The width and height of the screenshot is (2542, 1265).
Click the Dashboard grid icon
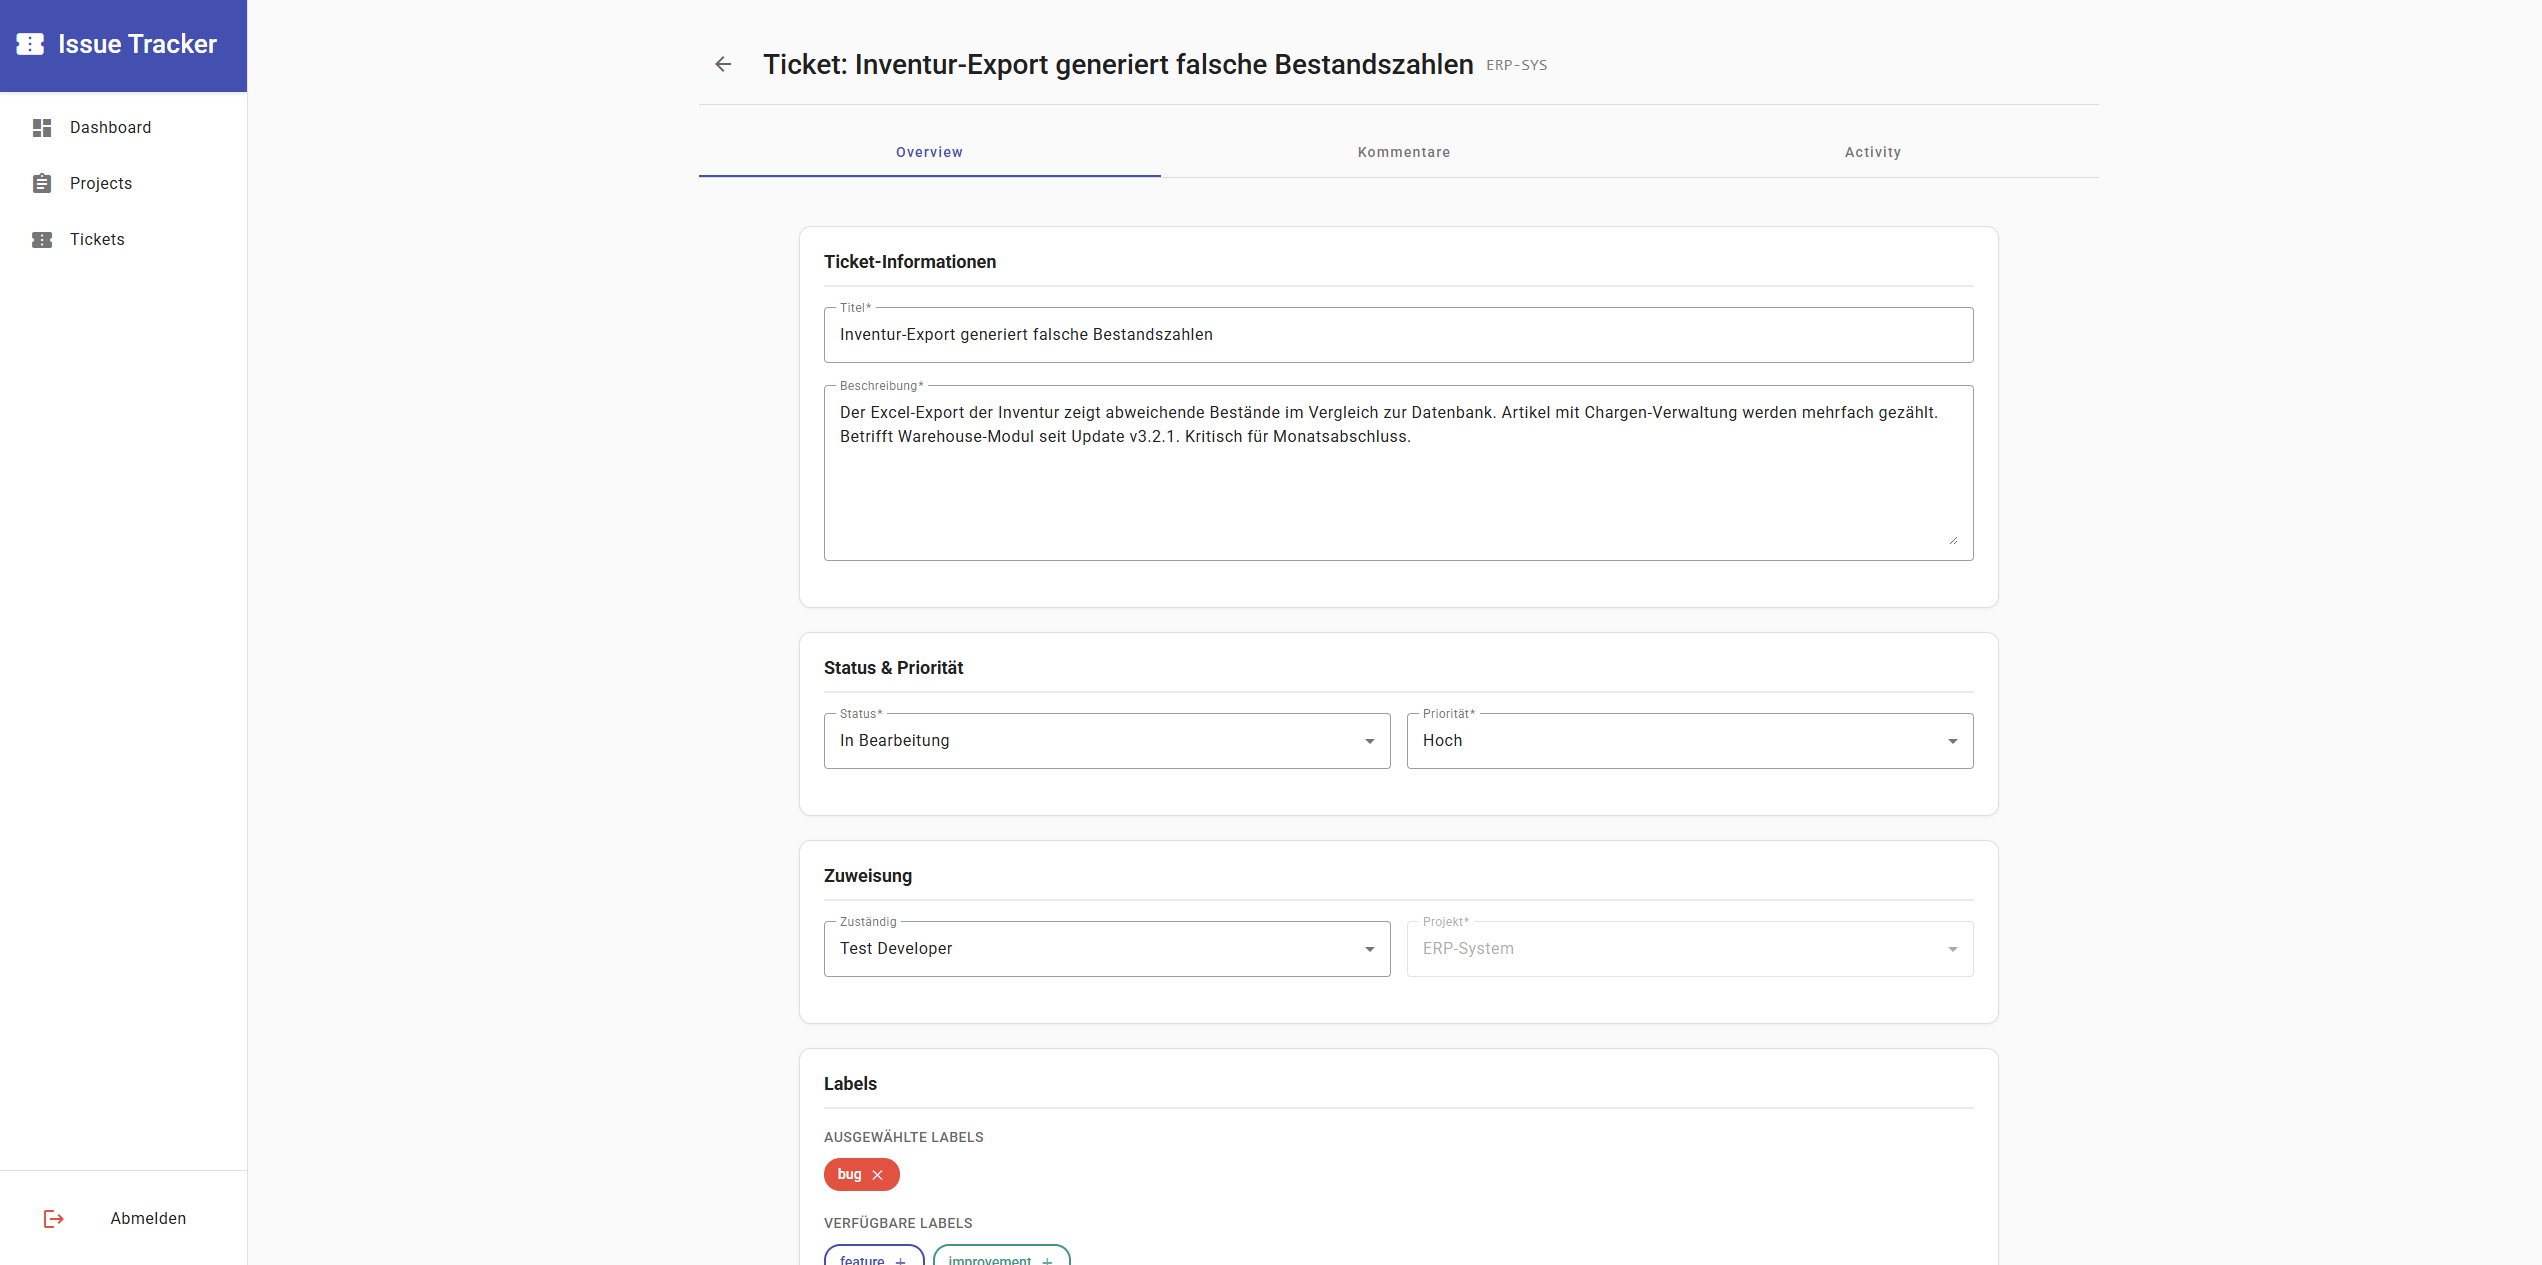[x=42, y=128]
